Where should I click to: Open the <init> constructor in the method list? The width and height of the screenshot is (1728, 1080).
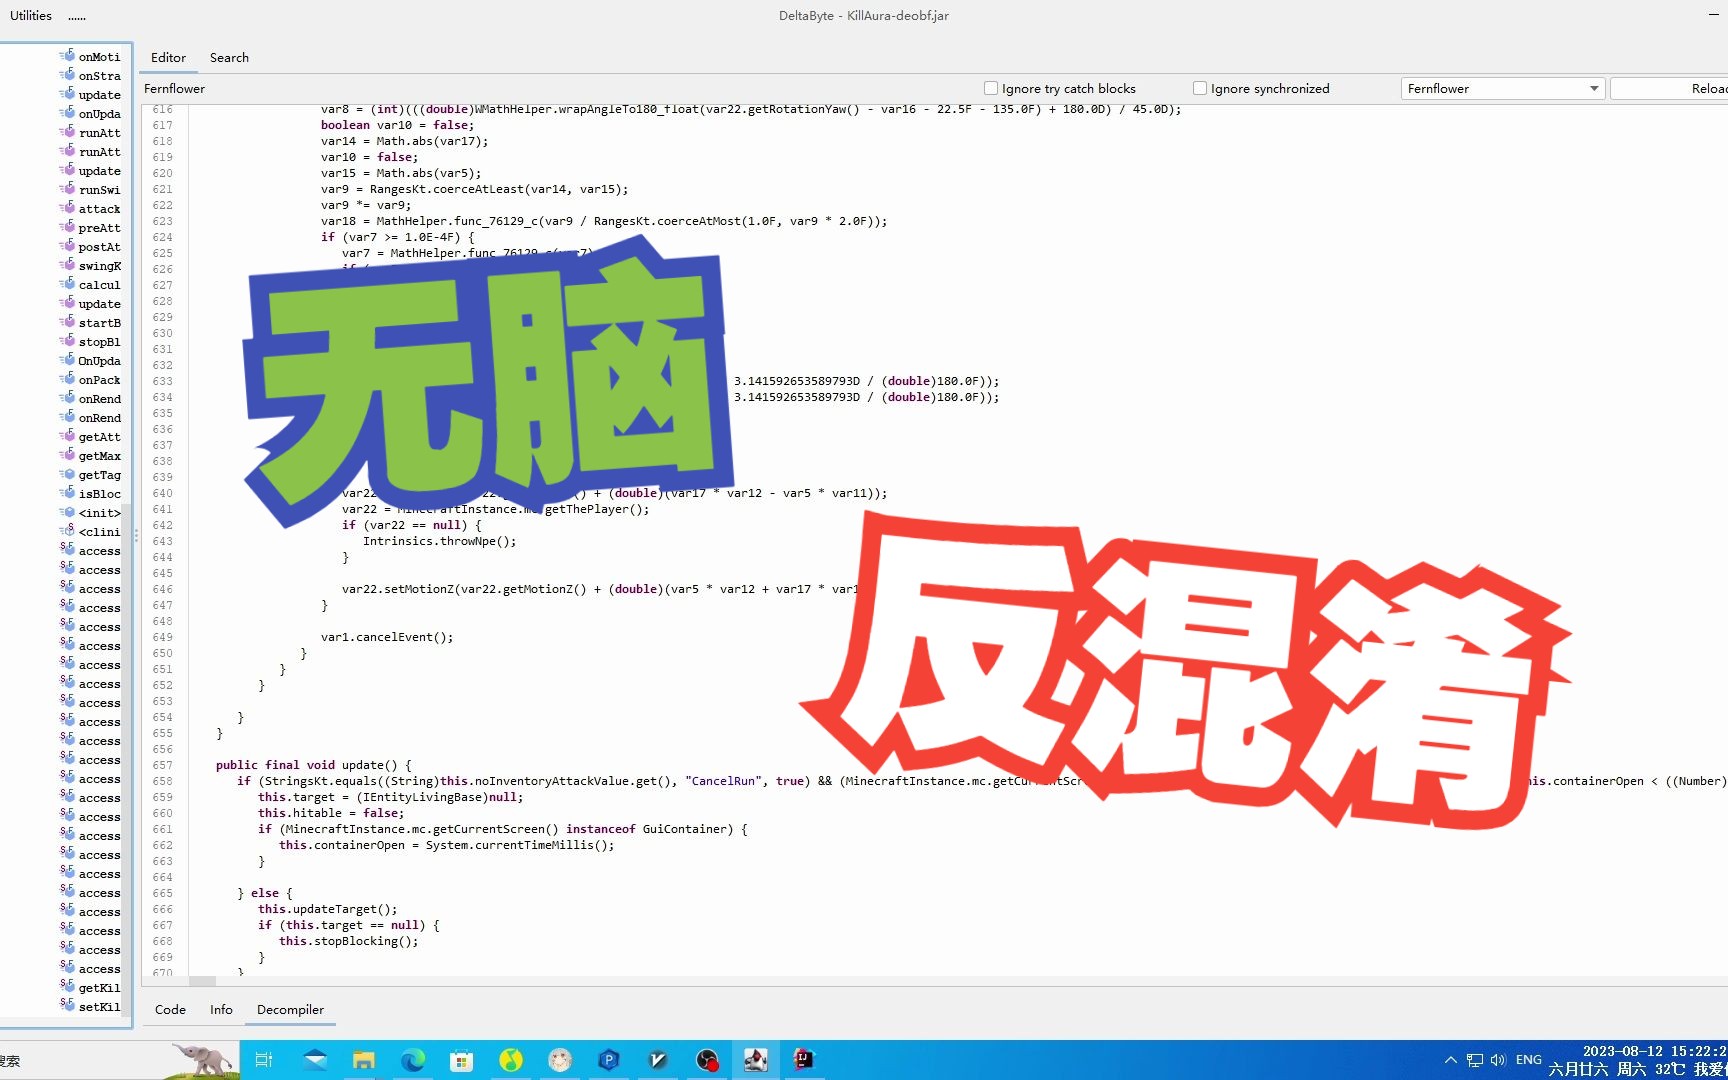(x=98, y=512)
